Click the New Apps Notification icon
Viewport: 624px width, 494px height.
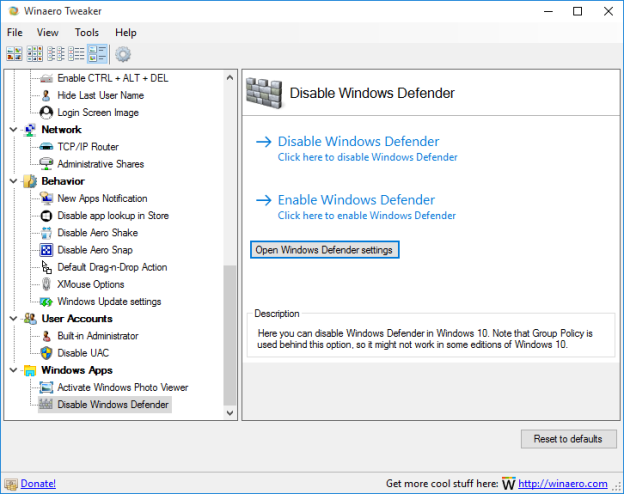46,198
